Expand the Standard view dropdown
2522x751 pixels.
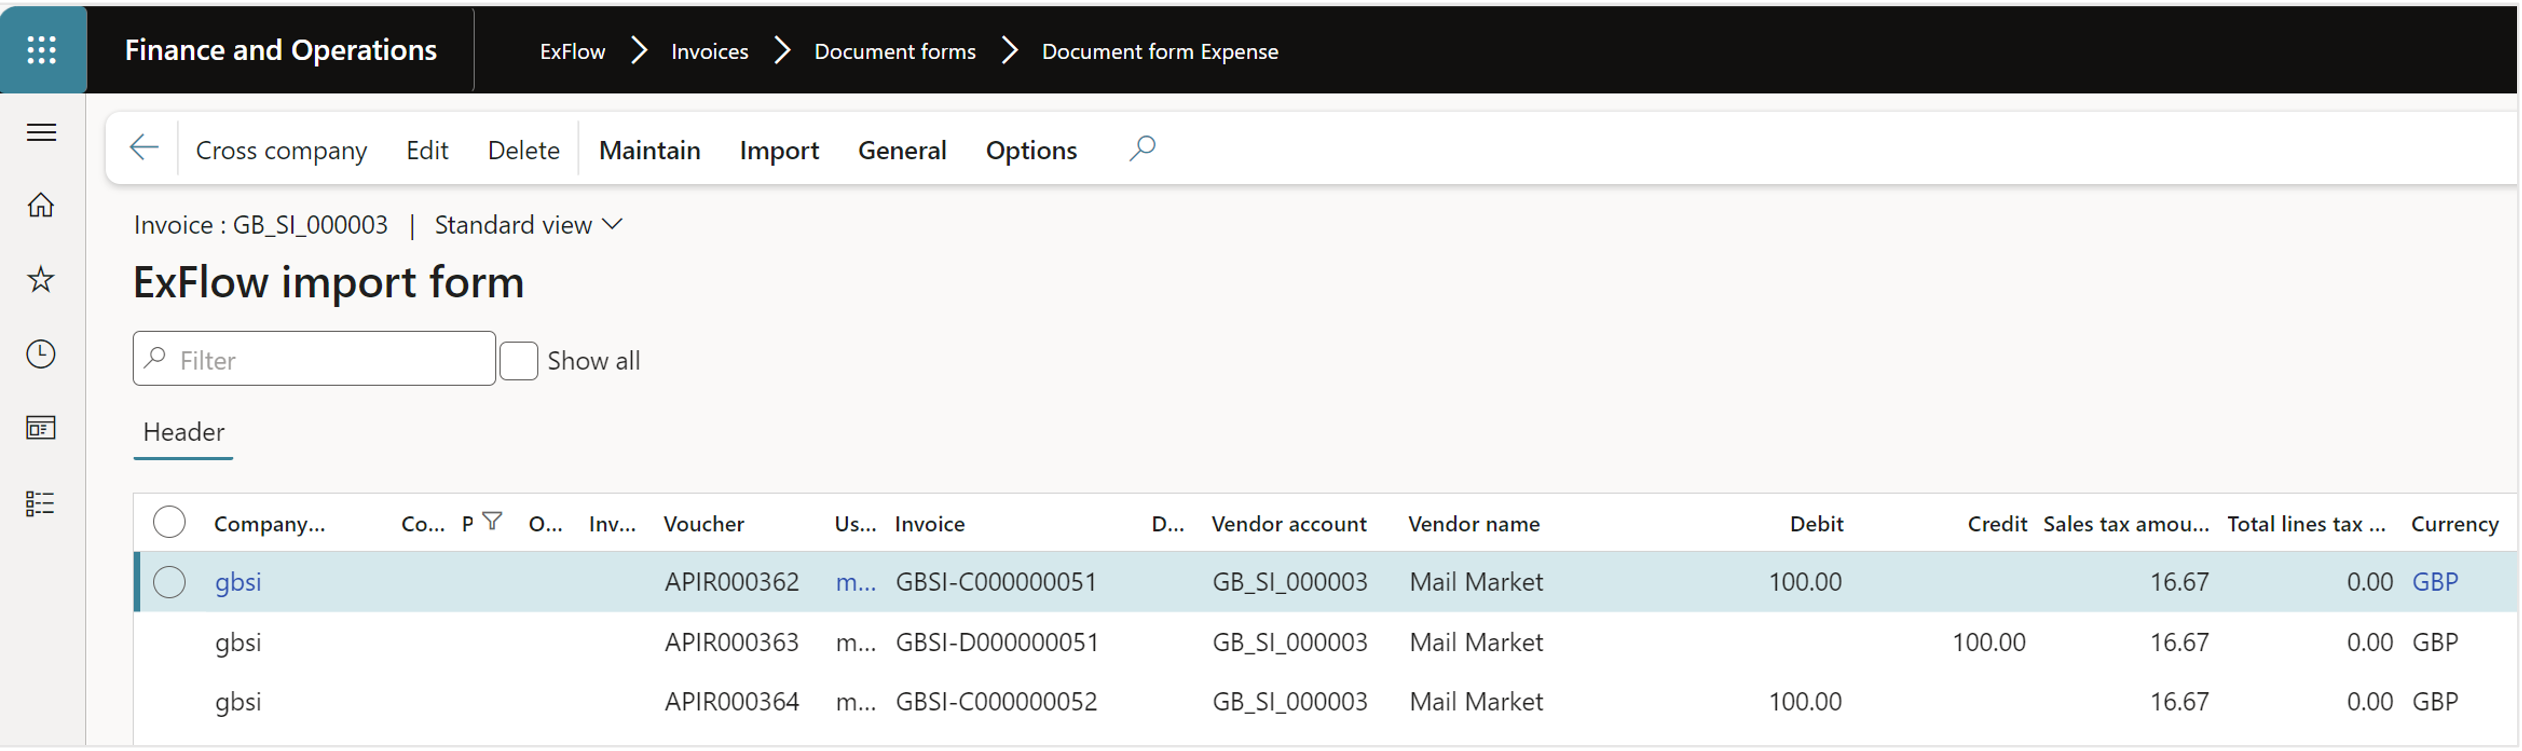(529, 225)
